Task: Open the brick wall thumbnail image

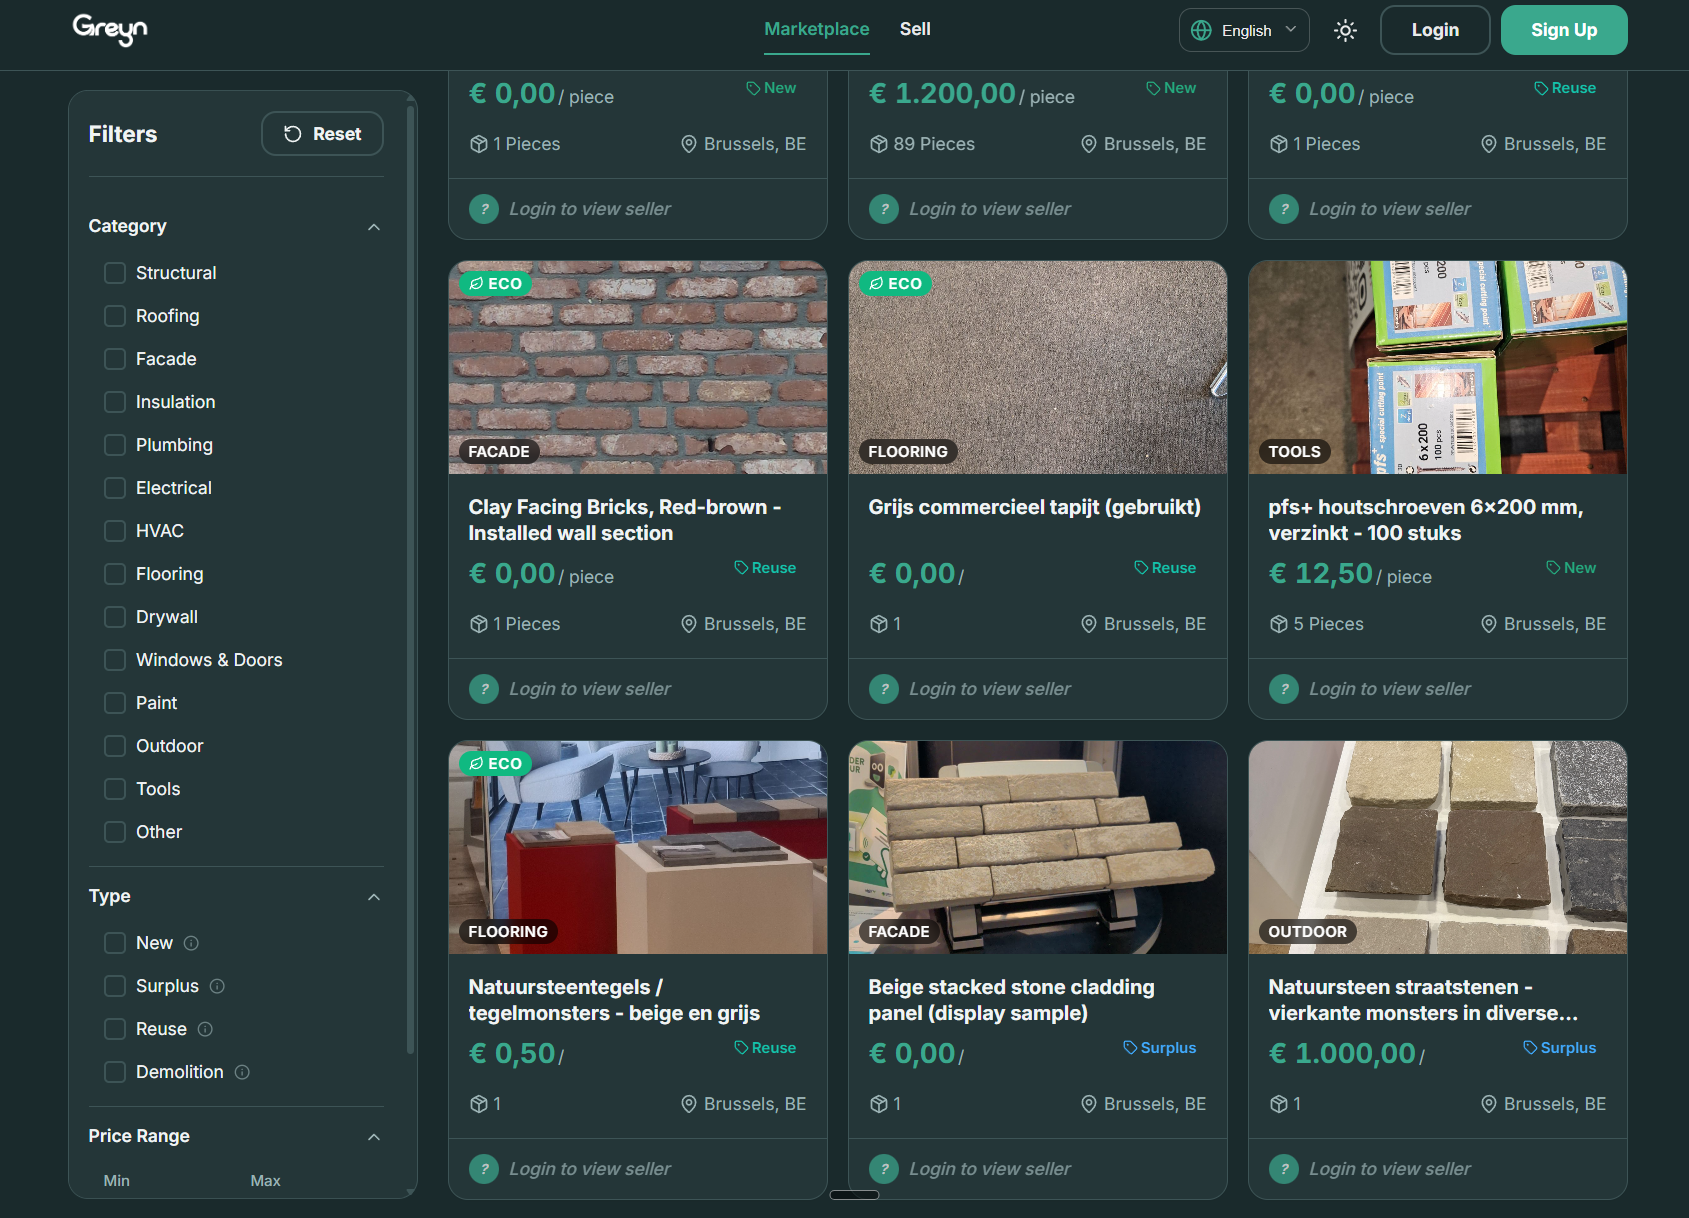Action: coord(638,368)
